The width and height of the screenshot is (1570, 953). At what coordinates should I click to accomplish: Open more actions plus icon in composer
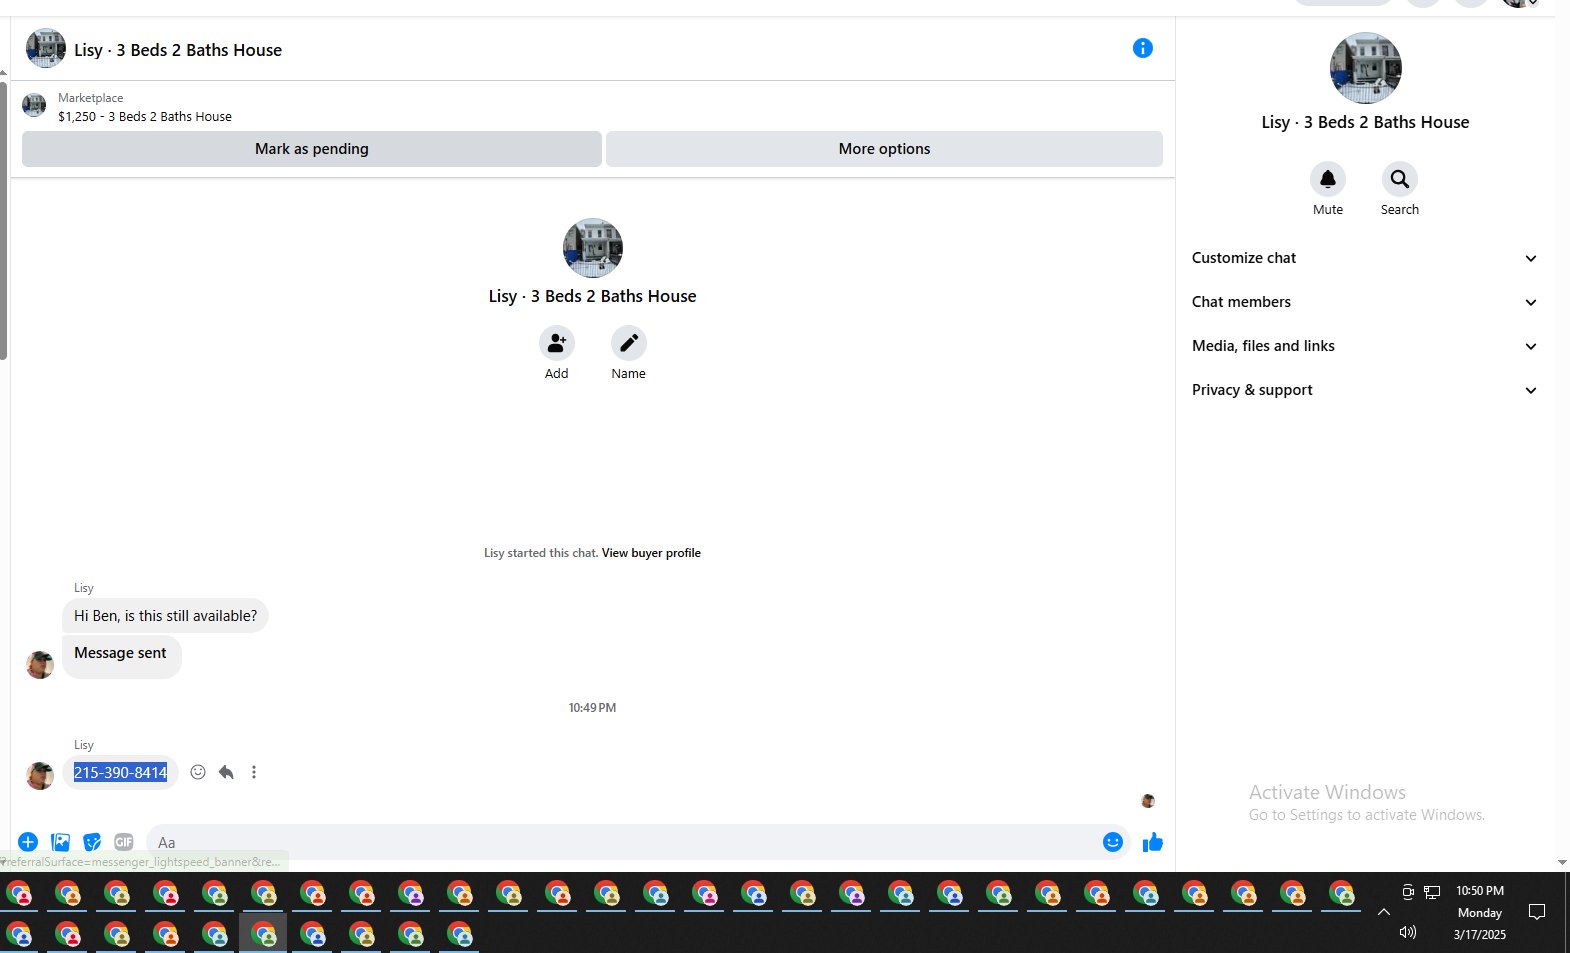point(28,842)
